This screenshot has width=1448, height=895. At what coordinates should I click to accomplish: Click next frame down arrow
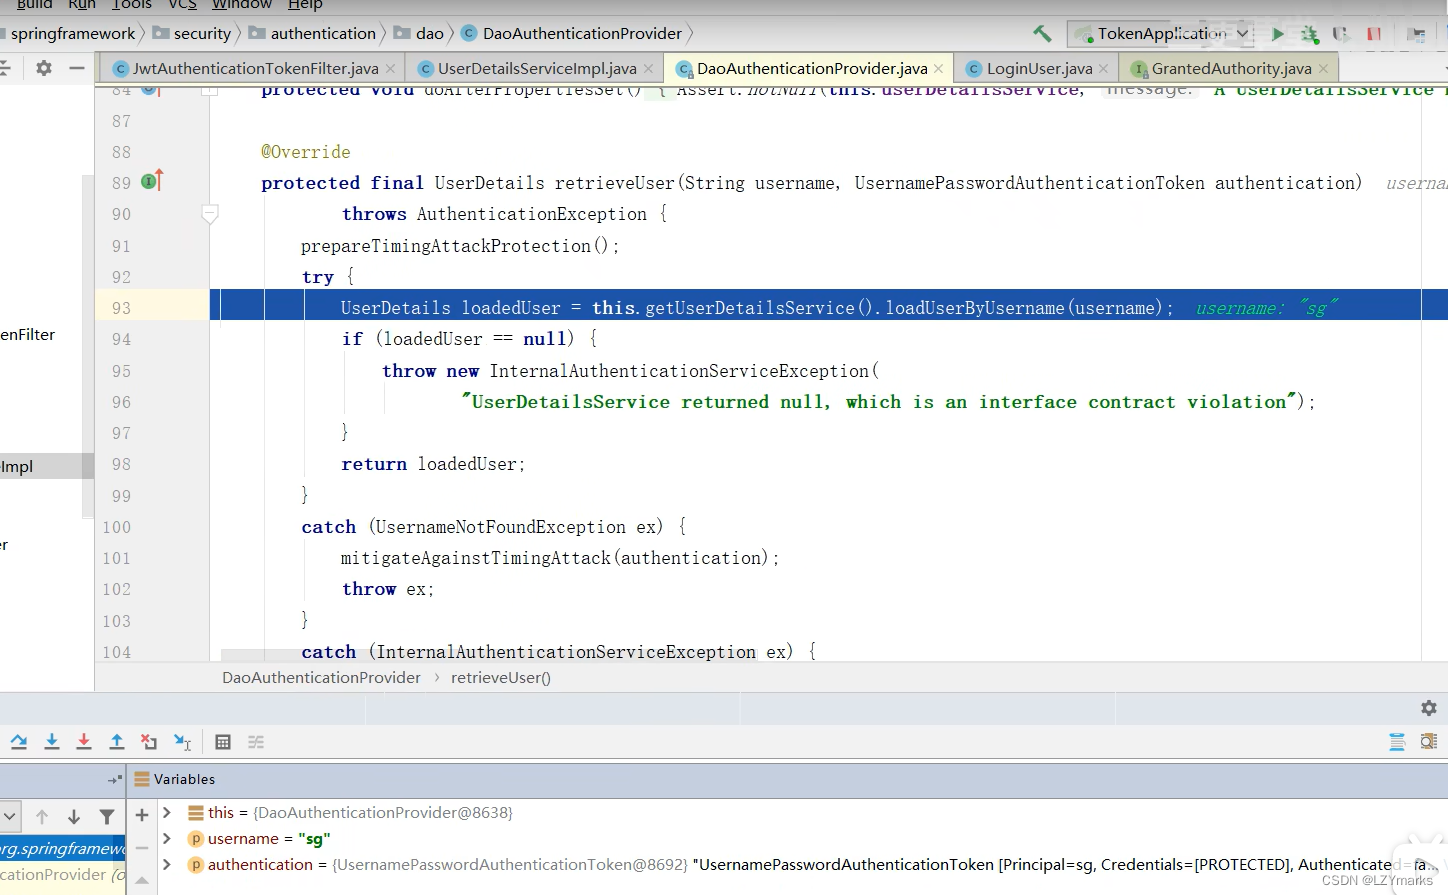[74, 817]
